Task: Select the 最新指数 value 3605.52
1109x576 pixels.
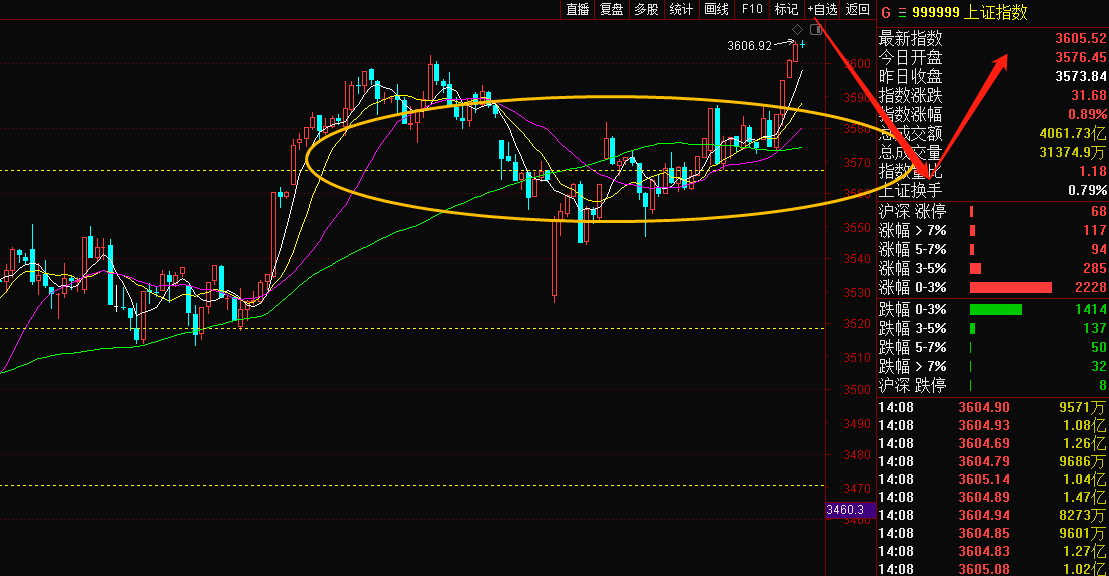Action: click(x=1081, y=38)
